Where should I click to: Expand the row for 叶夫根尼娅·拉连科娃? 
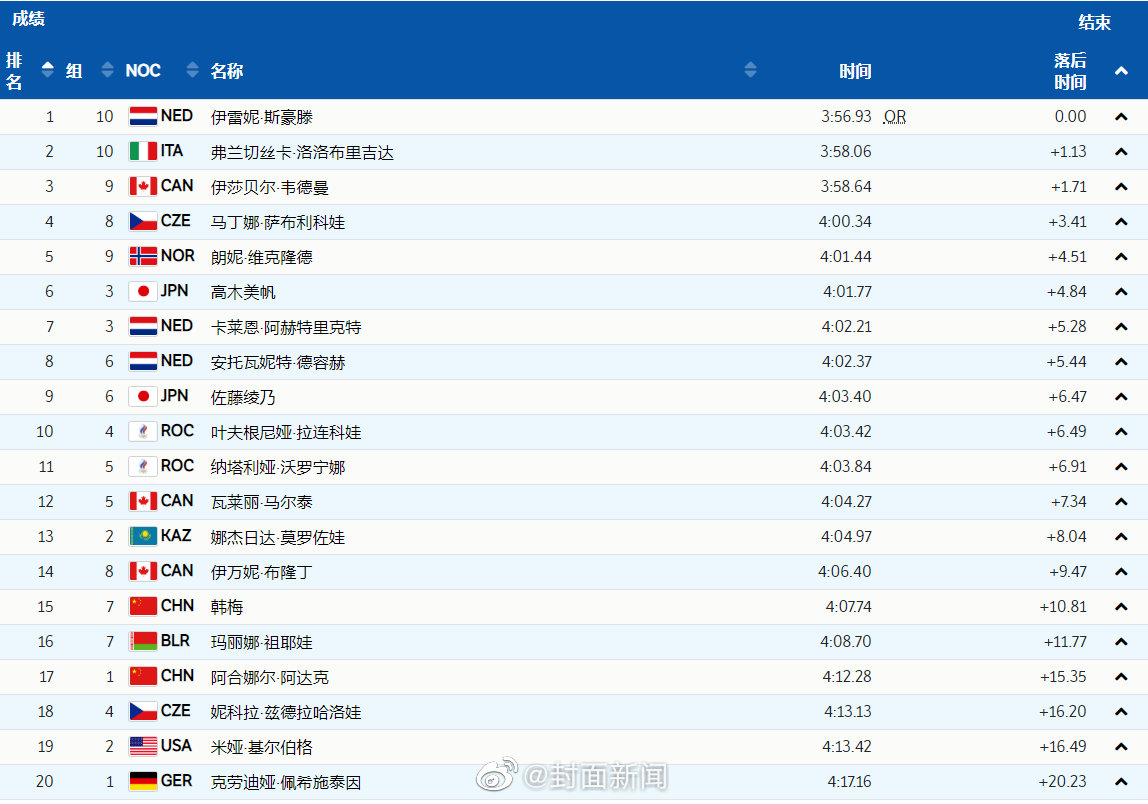tap(1121, 432)
